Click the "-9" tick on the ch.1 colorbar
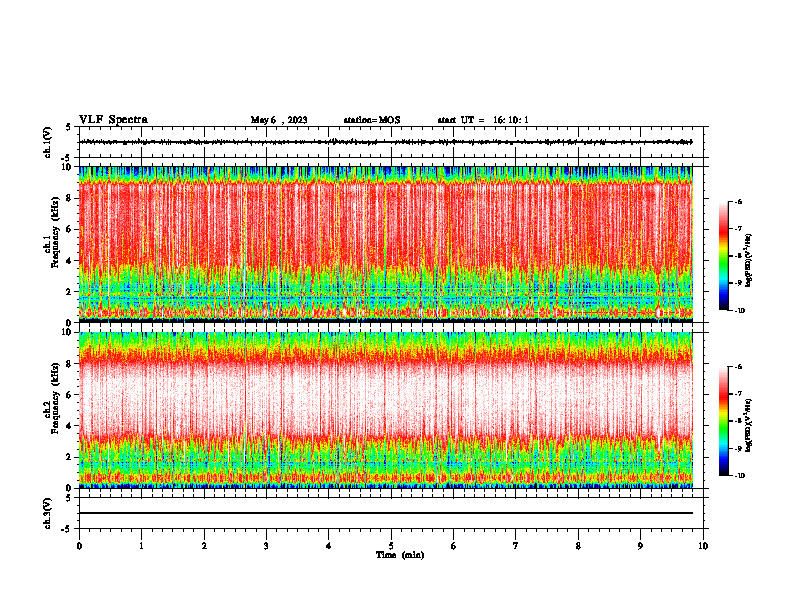Viewport: 792px width, 612px height. [x=738, y=283]
